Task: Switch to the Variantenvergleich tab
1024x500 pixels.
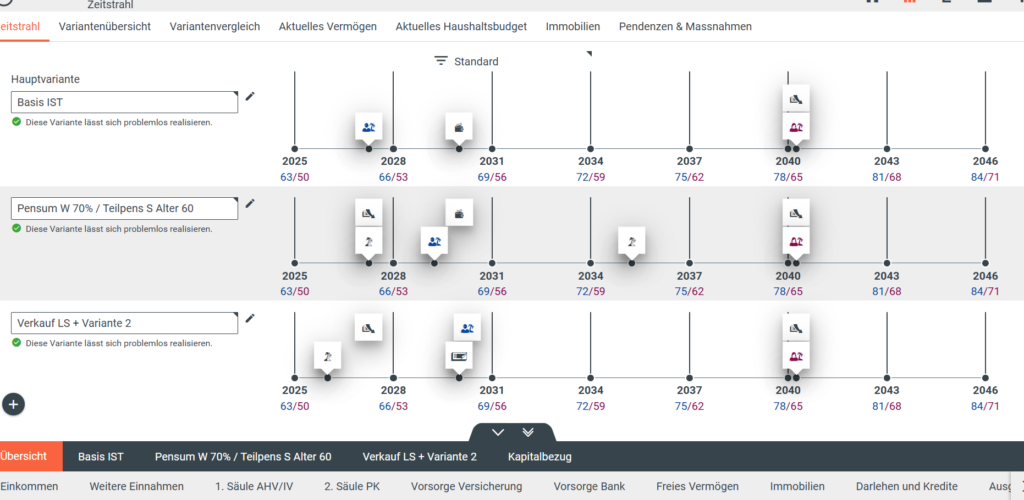Action: pyautogui.click(x=215, y=26)
